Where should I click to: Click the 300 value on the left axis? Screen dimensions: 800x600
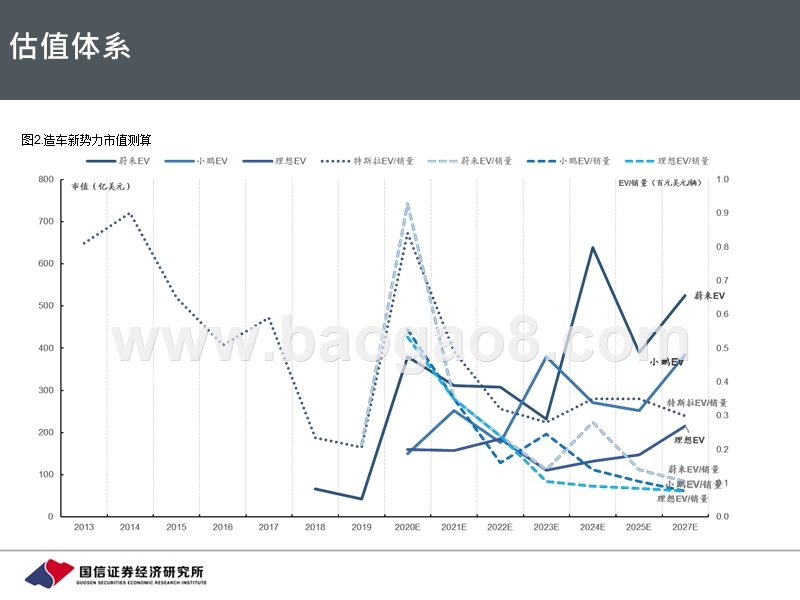(46, 390)
